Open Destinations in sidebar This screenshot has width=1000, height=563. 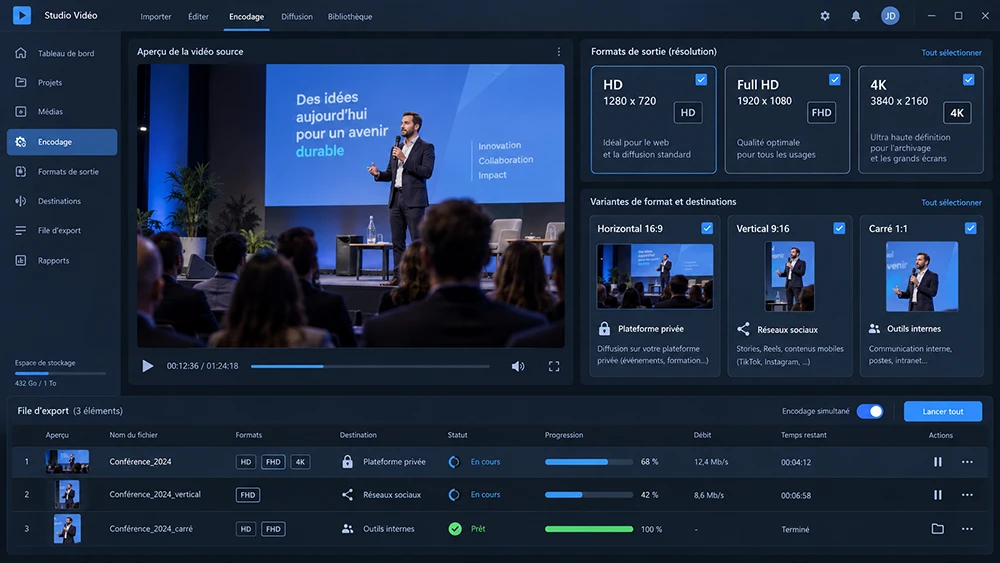62,201
